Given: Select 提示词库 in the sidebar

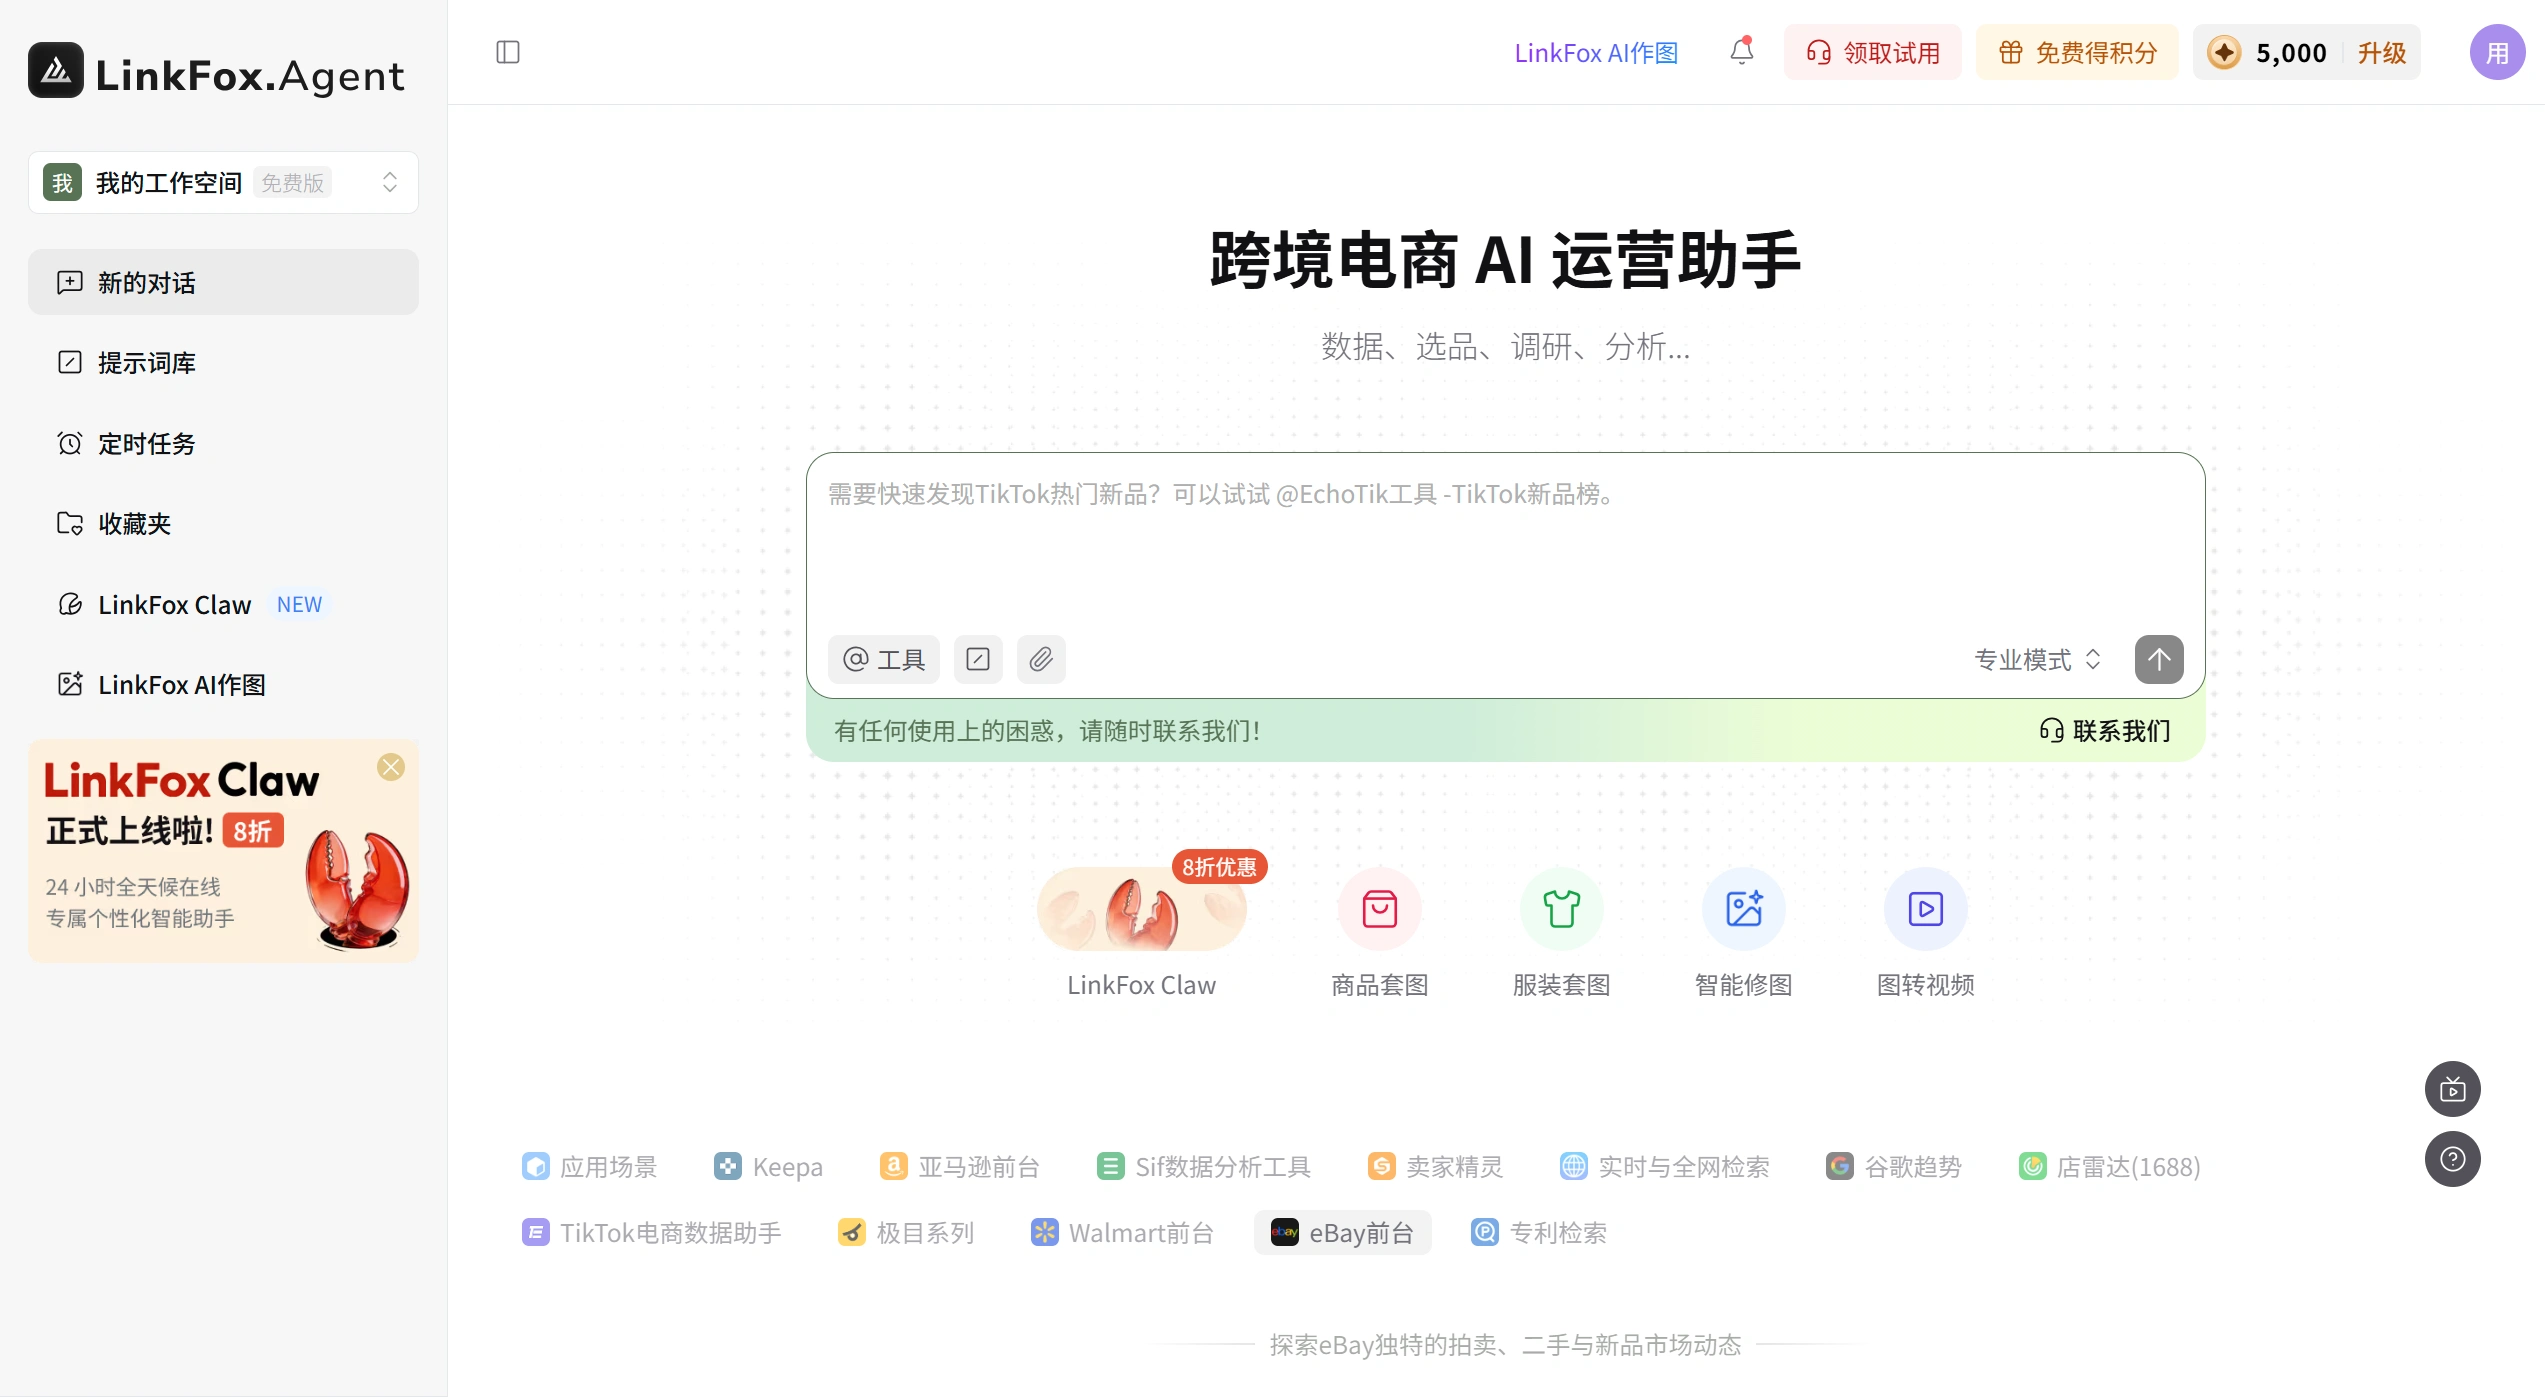Looking at the screenshot, I should click(146, 362).
